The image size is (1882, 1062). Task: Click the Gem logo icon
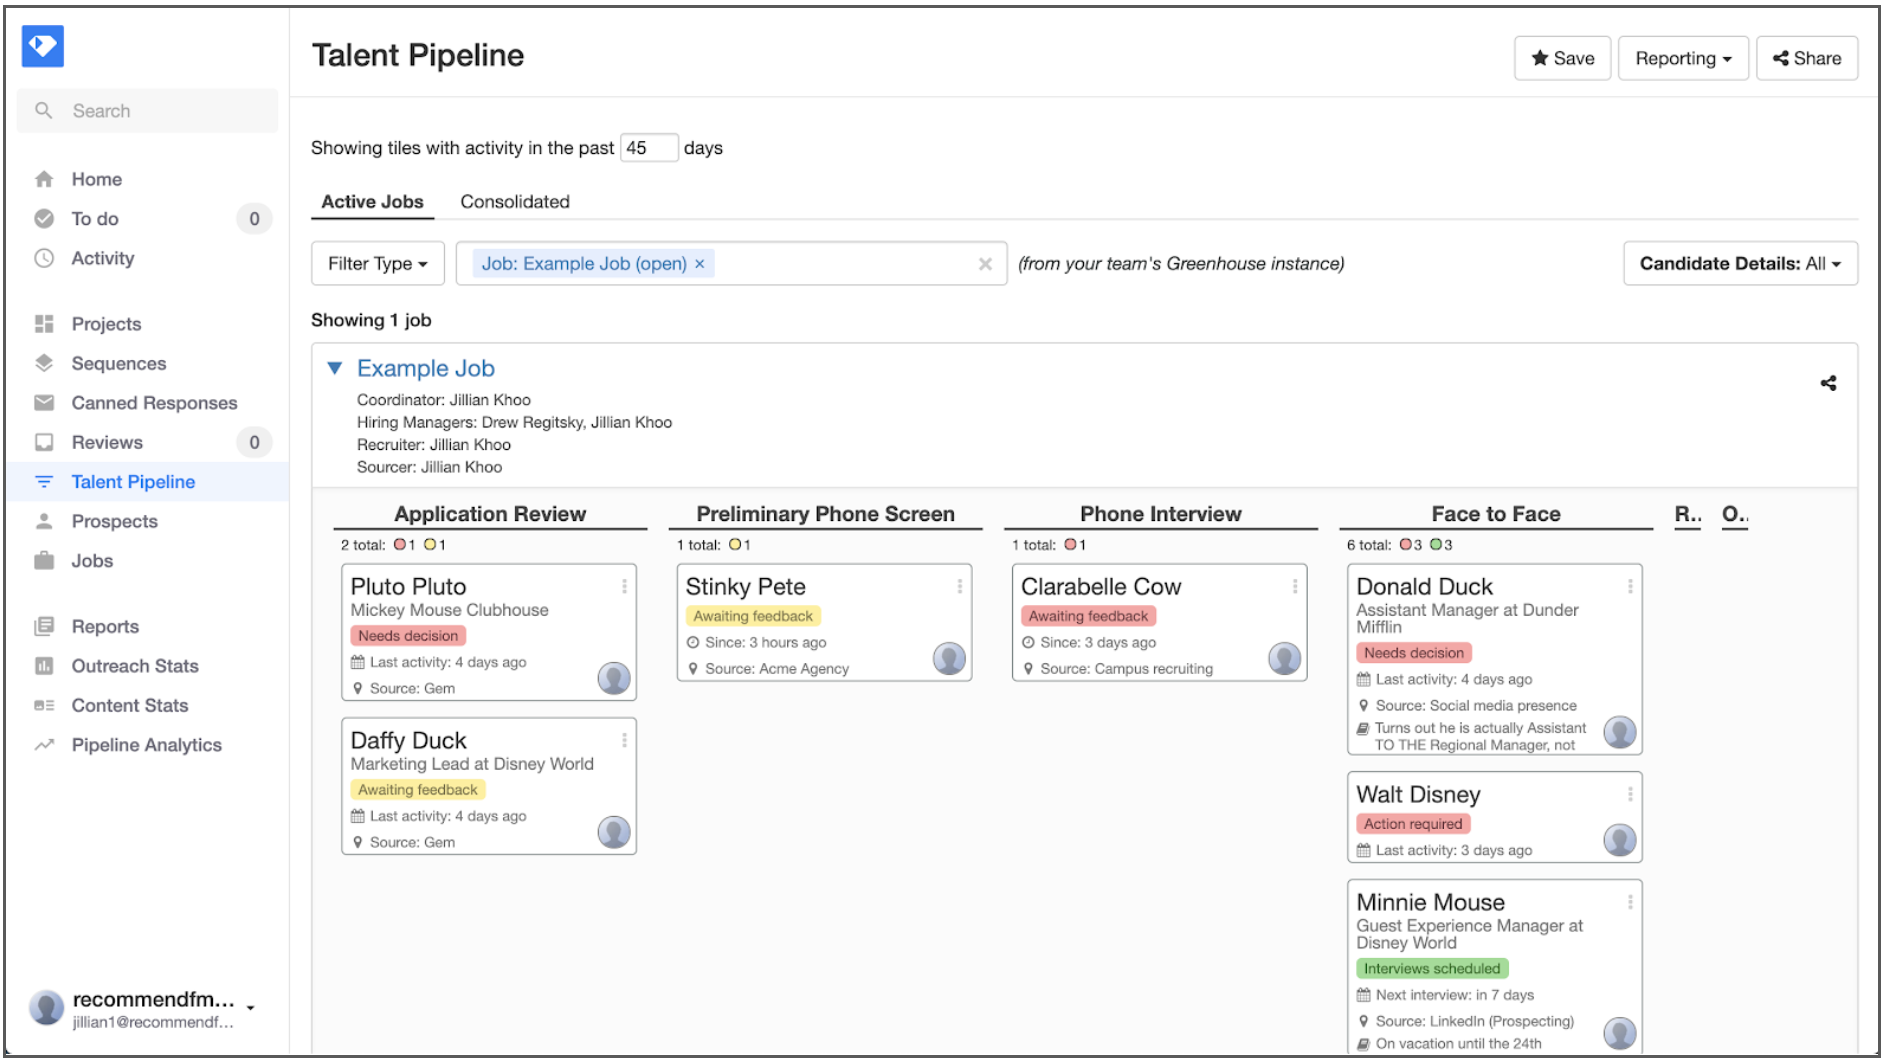(43, 46)
